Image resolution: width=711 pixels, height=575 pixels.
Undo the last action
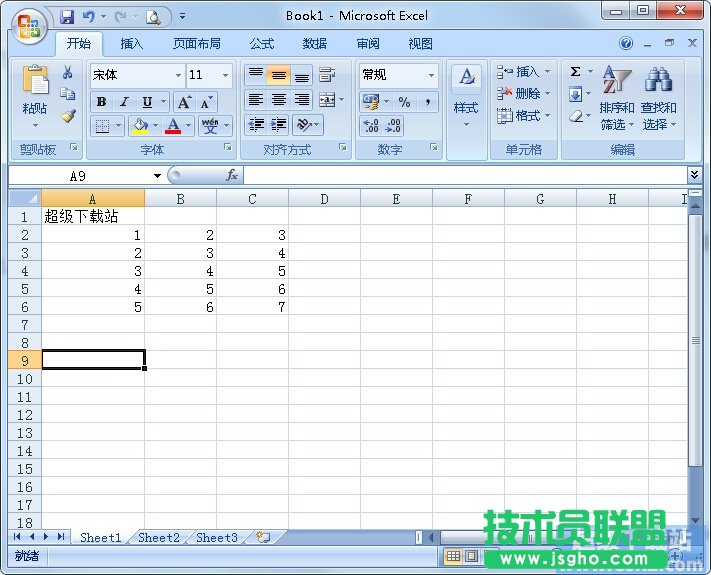click(88, 17)
